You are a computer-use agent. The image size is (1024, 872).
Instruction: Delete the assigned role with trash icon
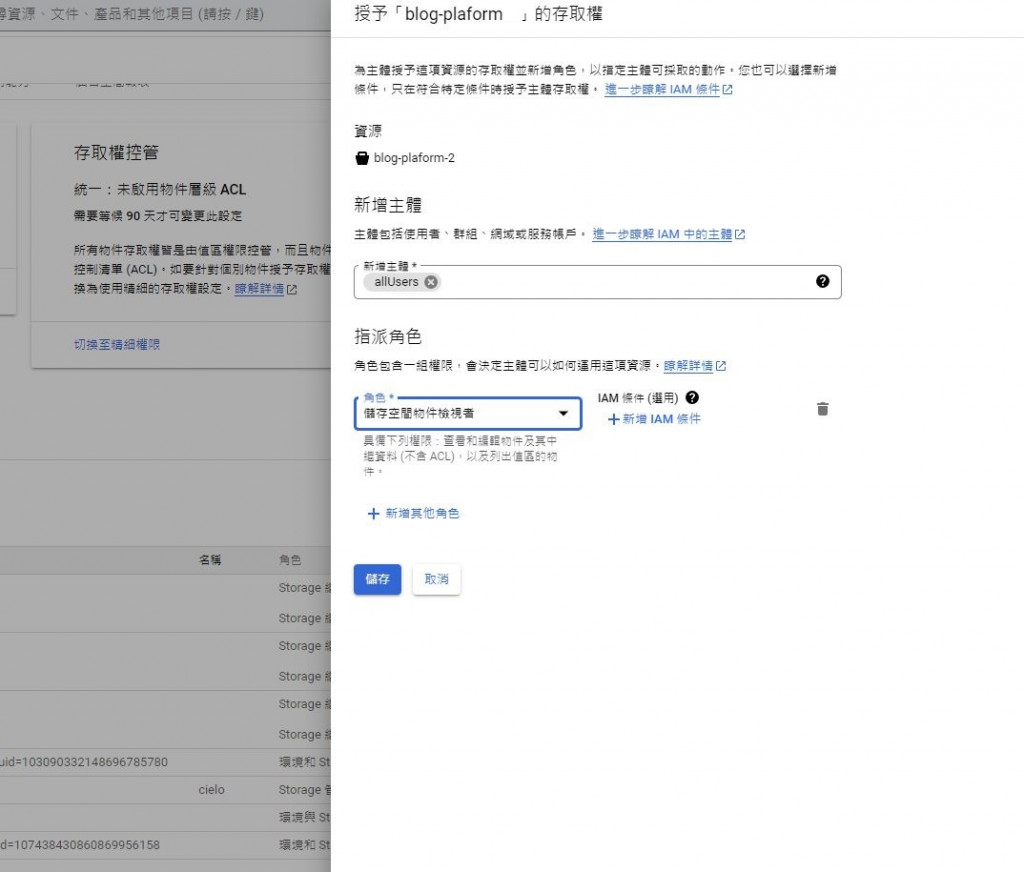pyautogui.click(x=822, y=409)
